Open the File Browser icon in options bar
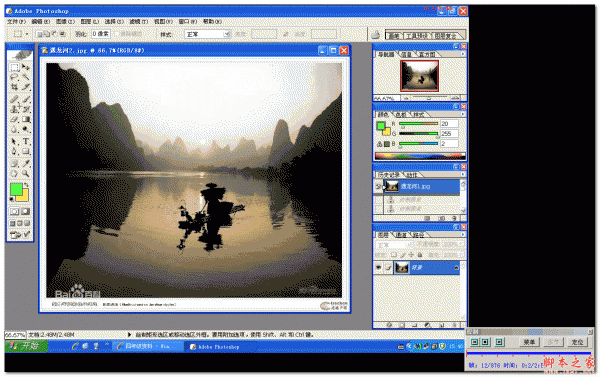The width and height of the screenshot is (600, 377). (376, 35)
